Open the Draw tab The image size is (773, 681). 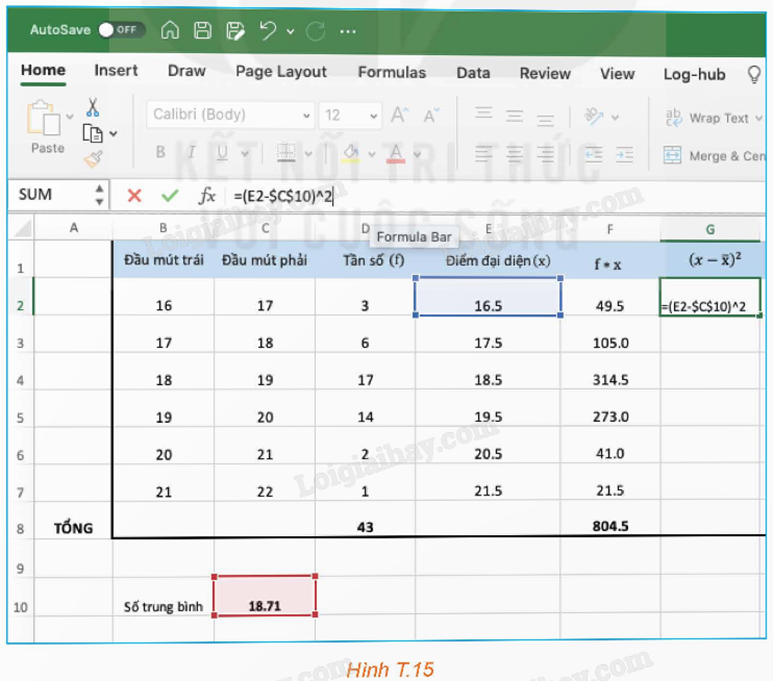point(186,71)
